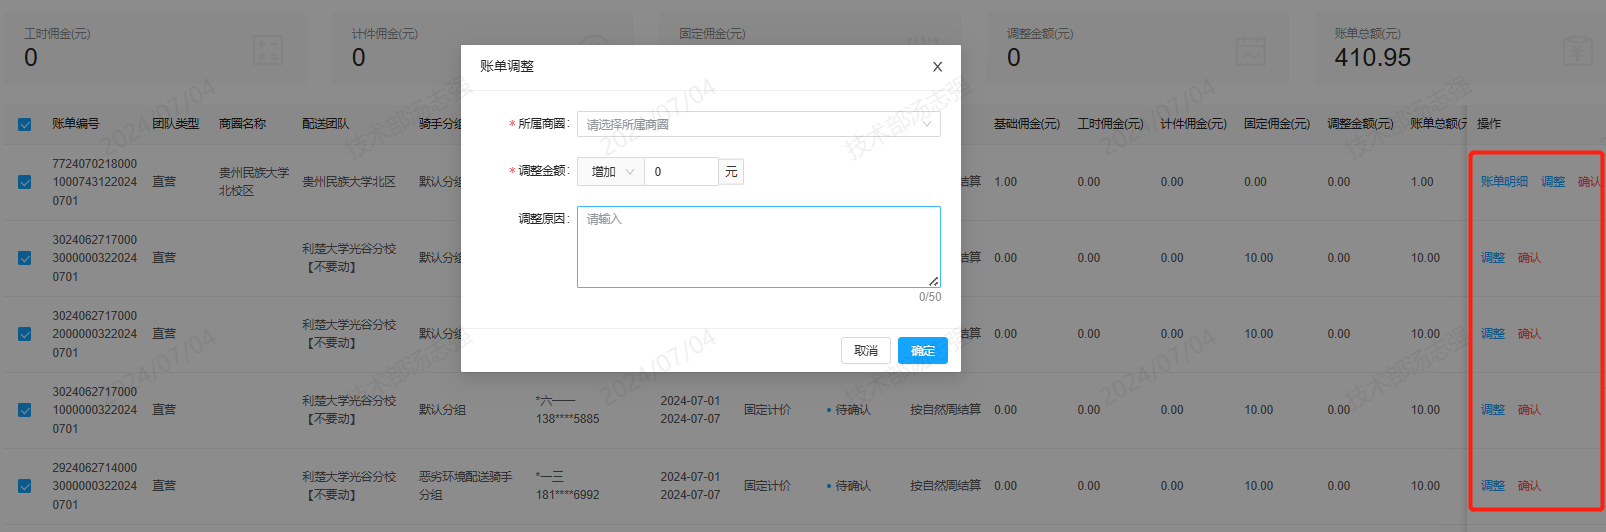Click 调整 for bill 2924062714000
Image resolution: width=1606 pixels, height=532 pixels.
1493,486
